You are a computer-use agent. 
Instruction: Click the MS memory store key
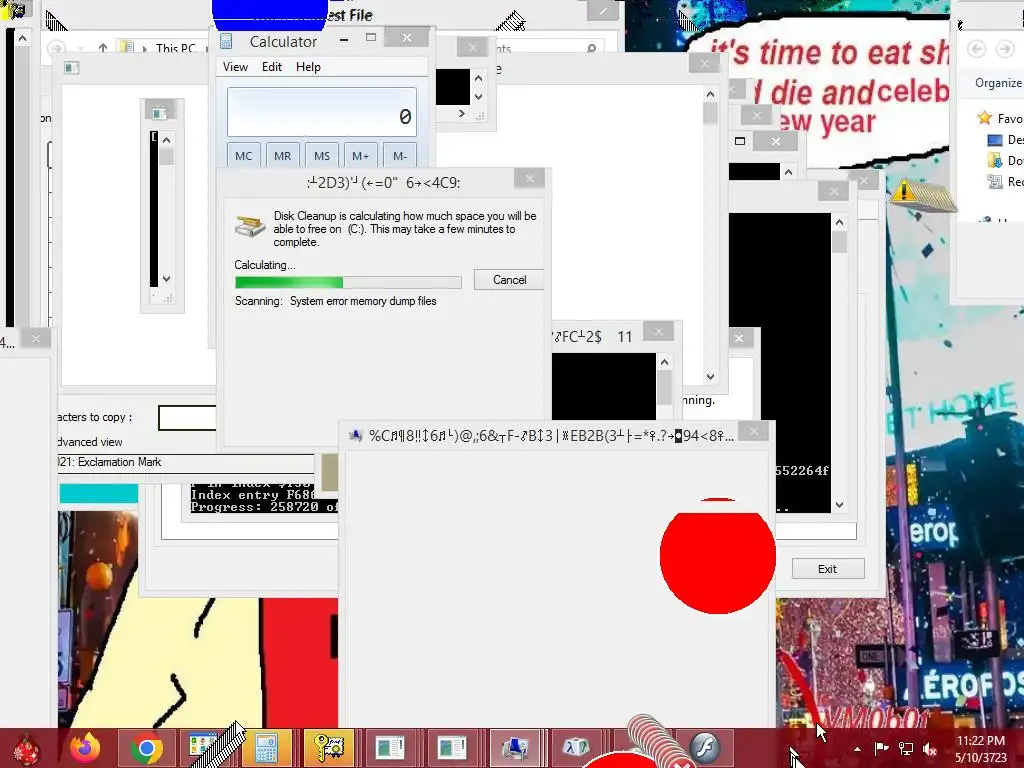(322, 155)
